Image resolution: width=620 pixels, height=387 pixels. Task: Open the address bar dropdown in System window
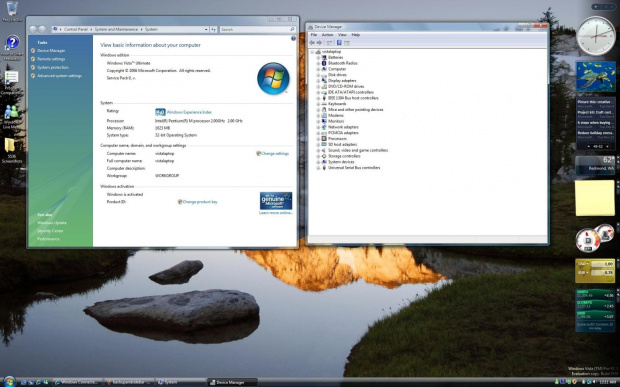pos(206,29)
